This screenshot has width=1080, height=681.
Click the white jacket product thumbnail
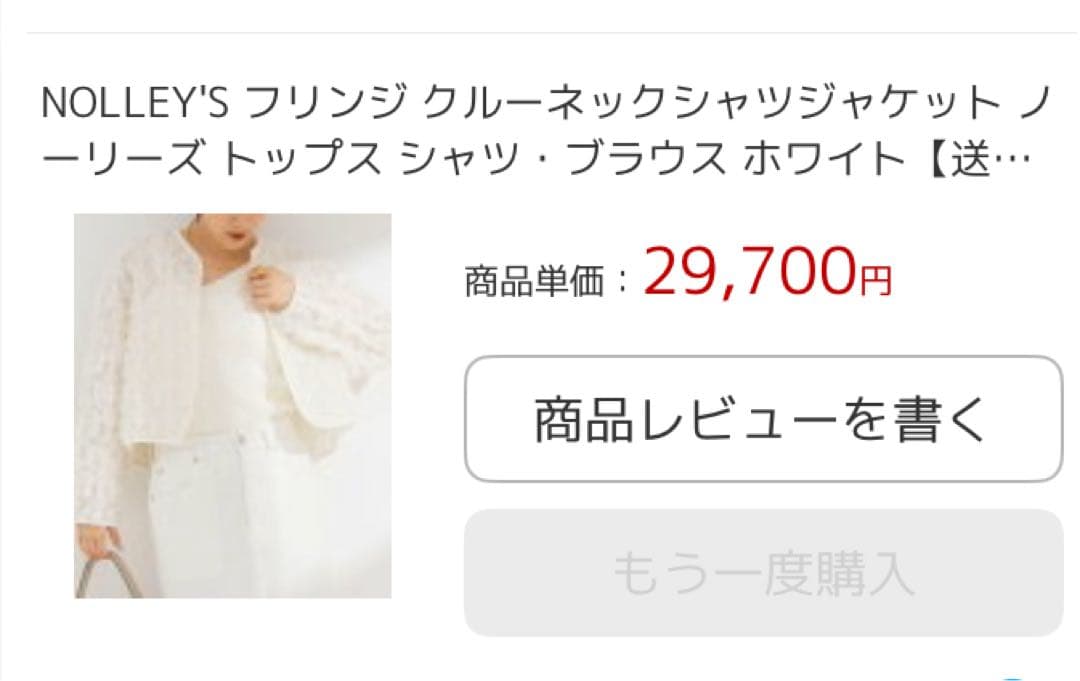233,406
